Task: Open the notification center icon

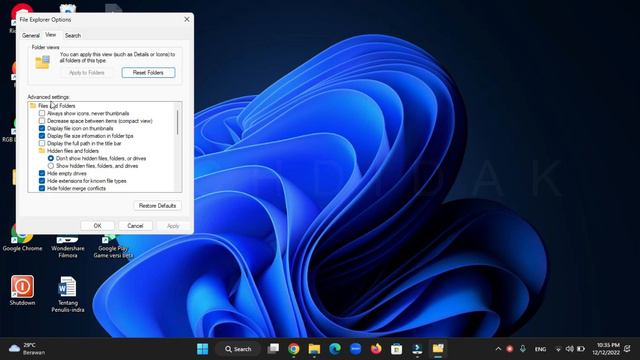Action: click(x=627, y=349)
